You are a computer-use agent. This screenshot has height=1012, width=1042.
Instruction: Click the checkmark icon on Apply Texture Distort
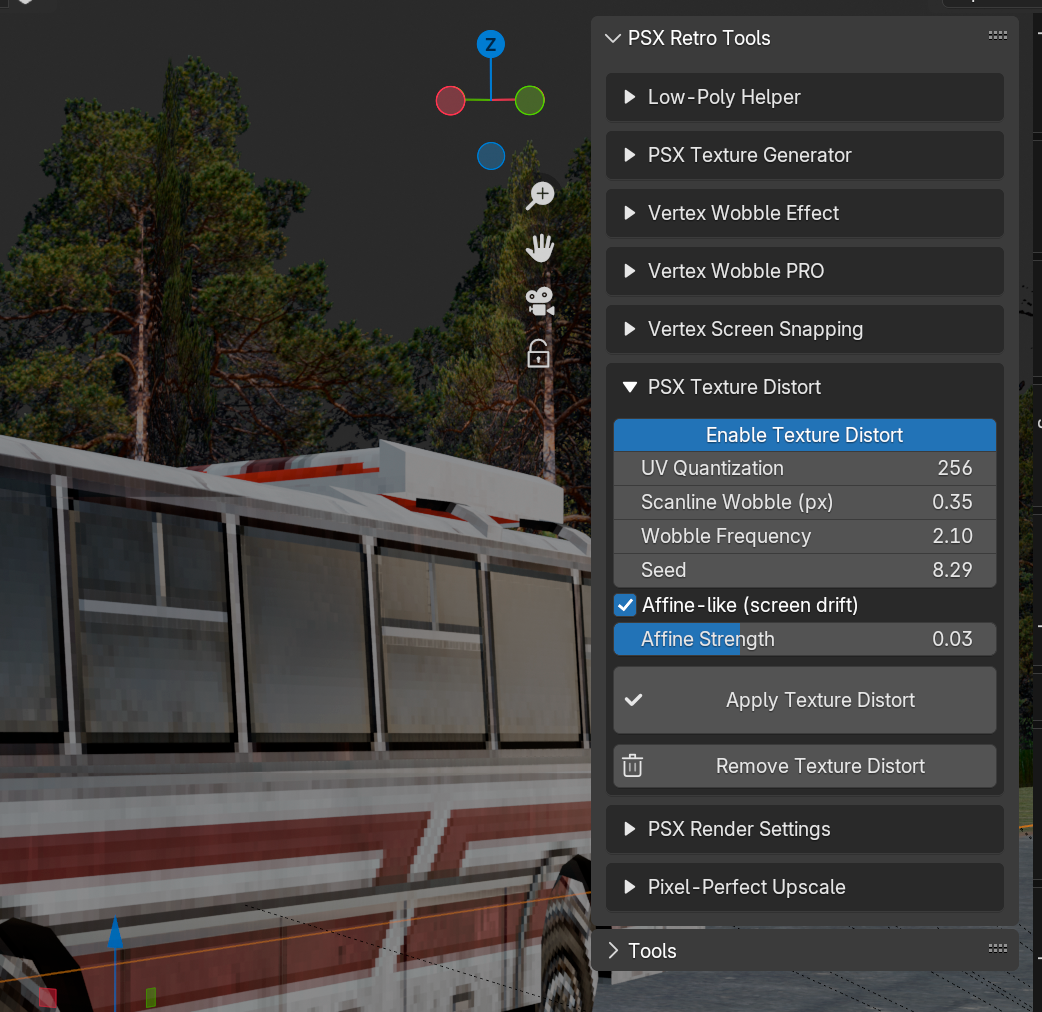[633, 700]
